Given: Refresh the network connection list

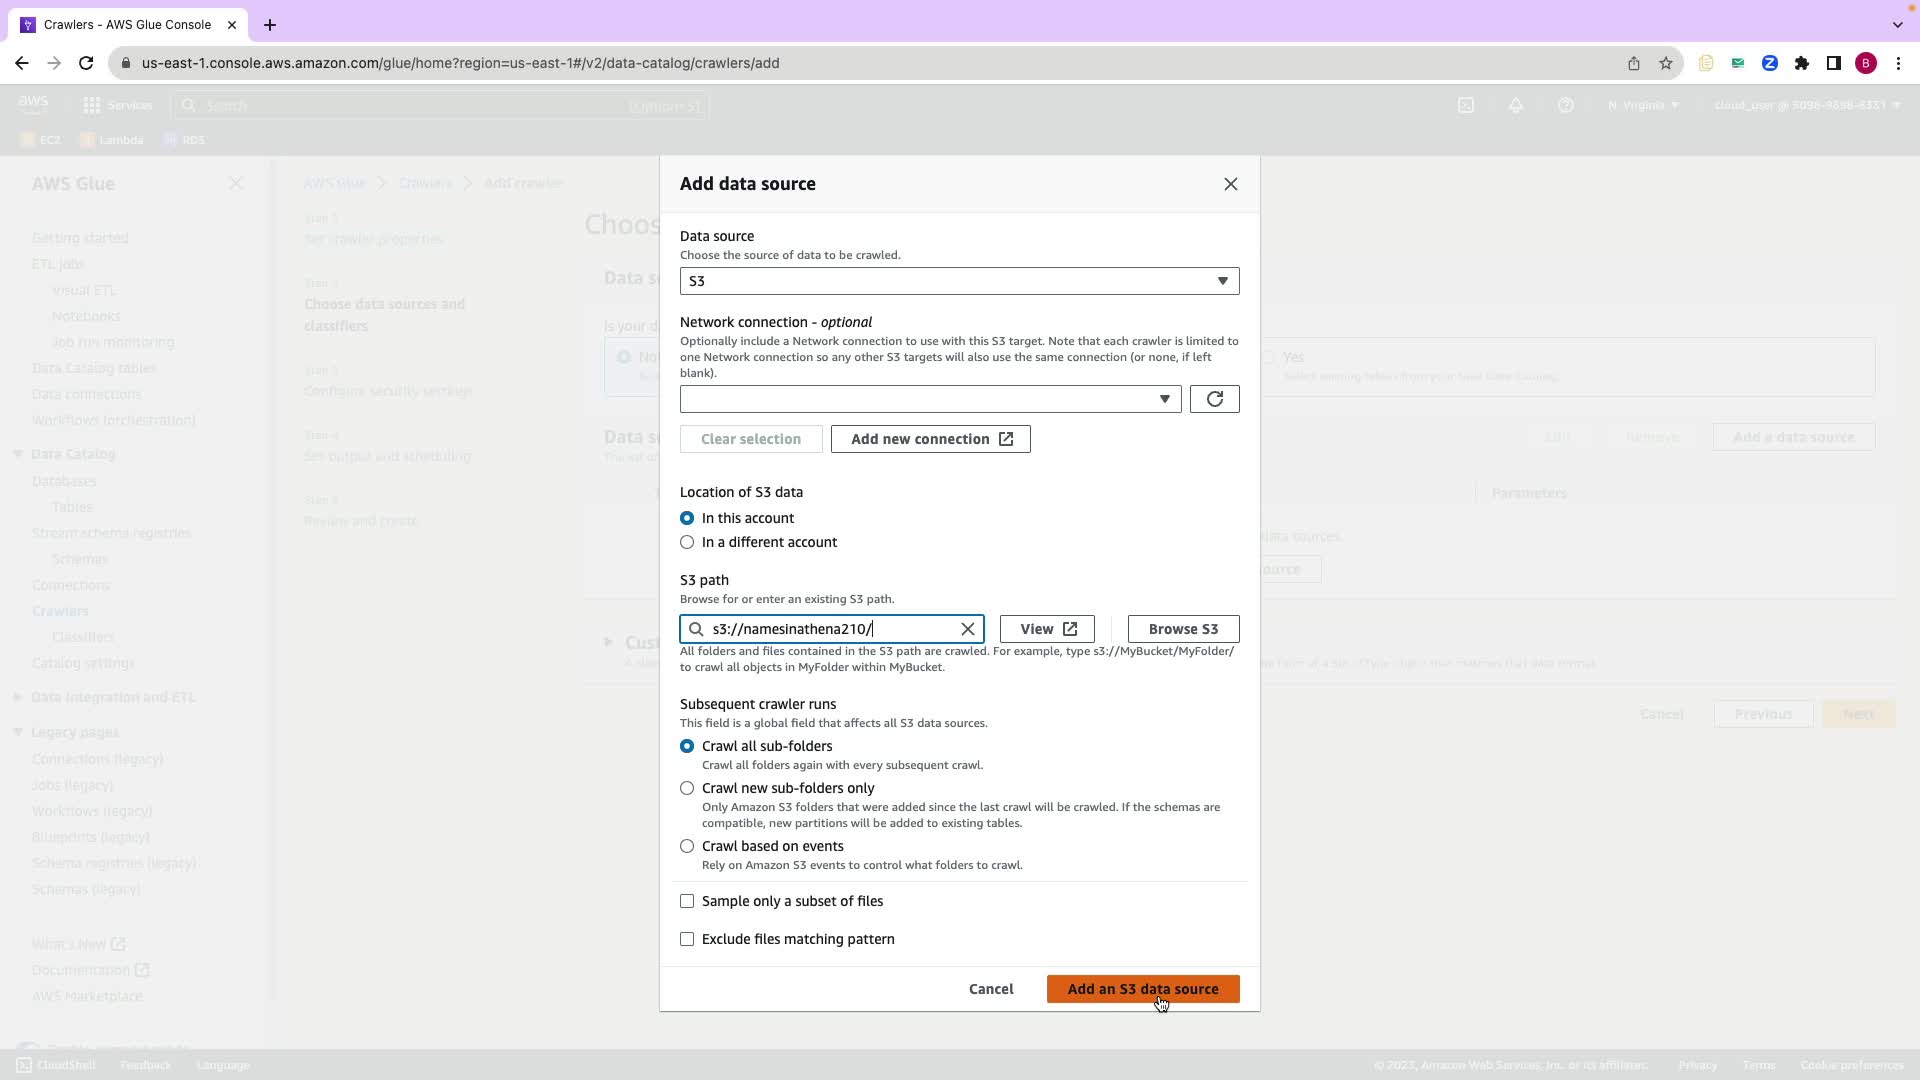Looking at the screenshot, I should (1214, 399).
